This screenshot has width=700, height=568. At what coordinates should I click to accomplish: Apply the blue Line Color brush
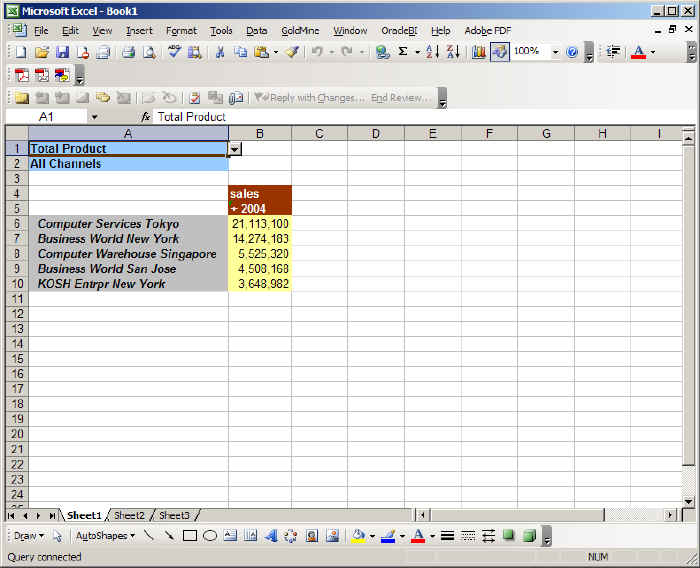388,535
